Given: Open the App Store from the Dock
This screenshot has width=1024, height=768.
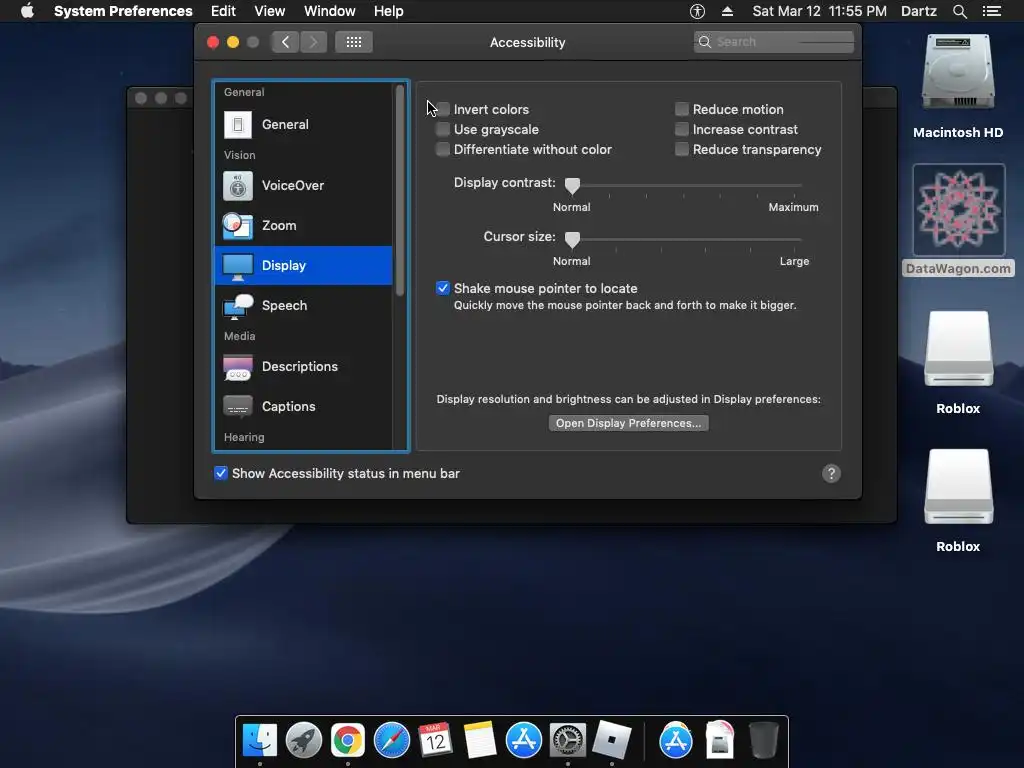Looking at the screenshot, I should (524, 741).
